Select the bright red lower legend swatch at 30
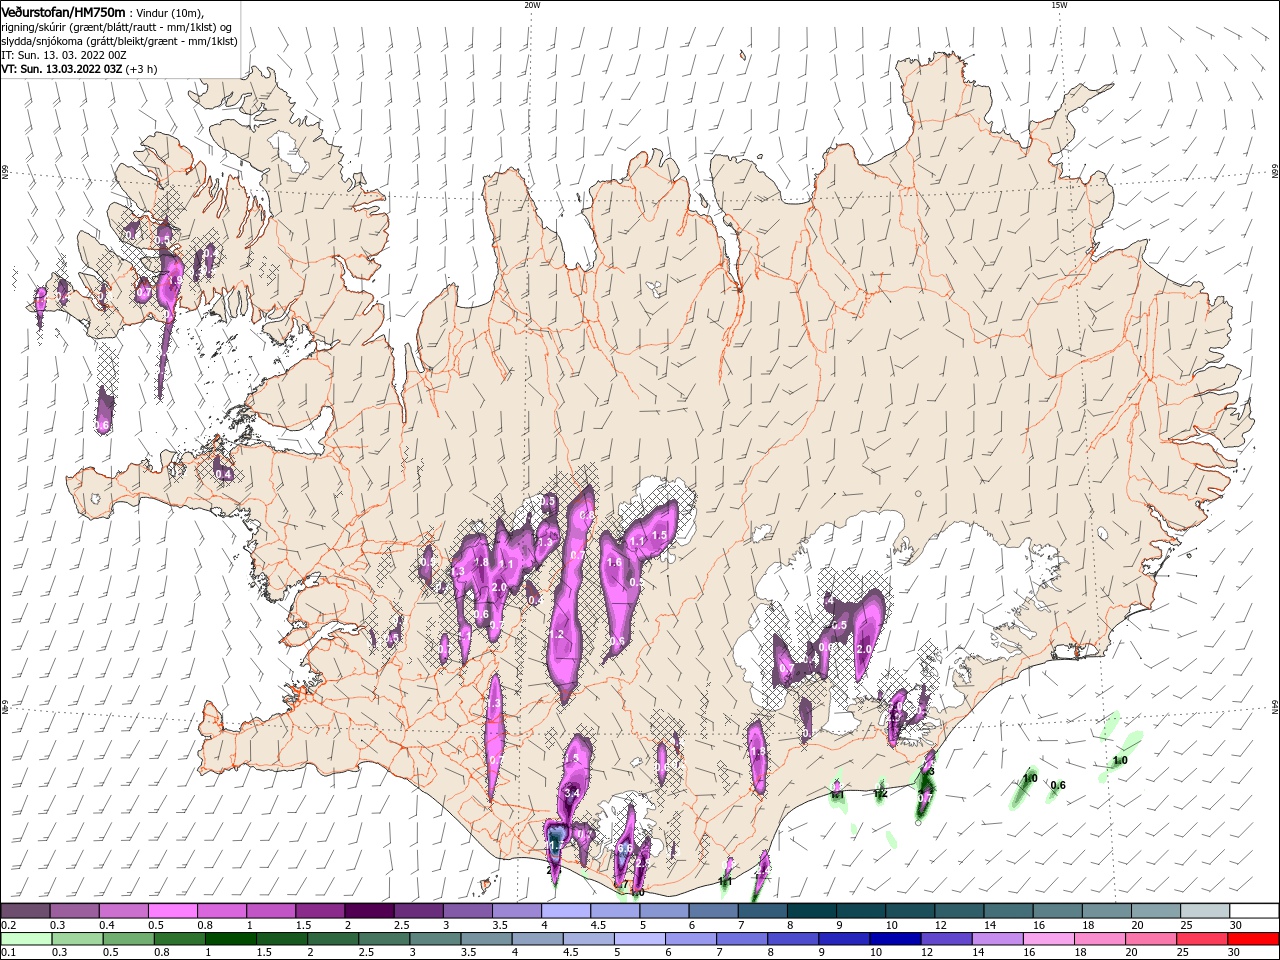The image size is (1280, 960). coord(1255,939)
